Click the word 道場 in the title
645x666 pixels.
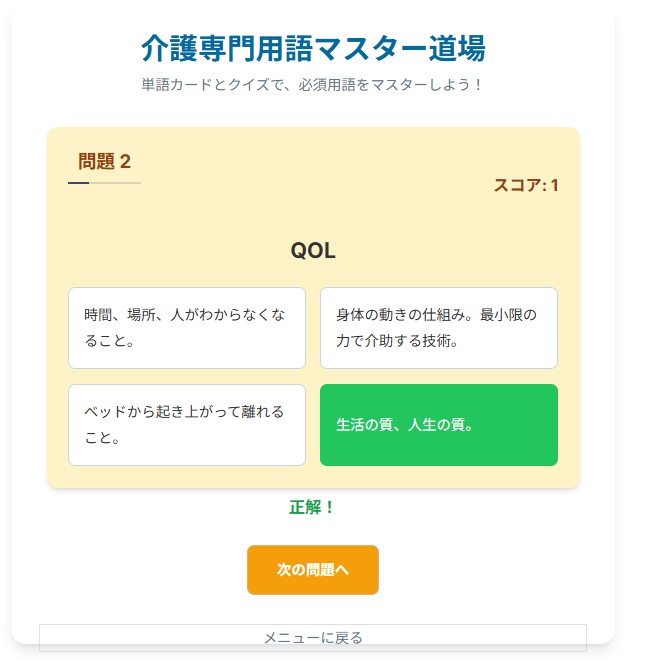460,47
